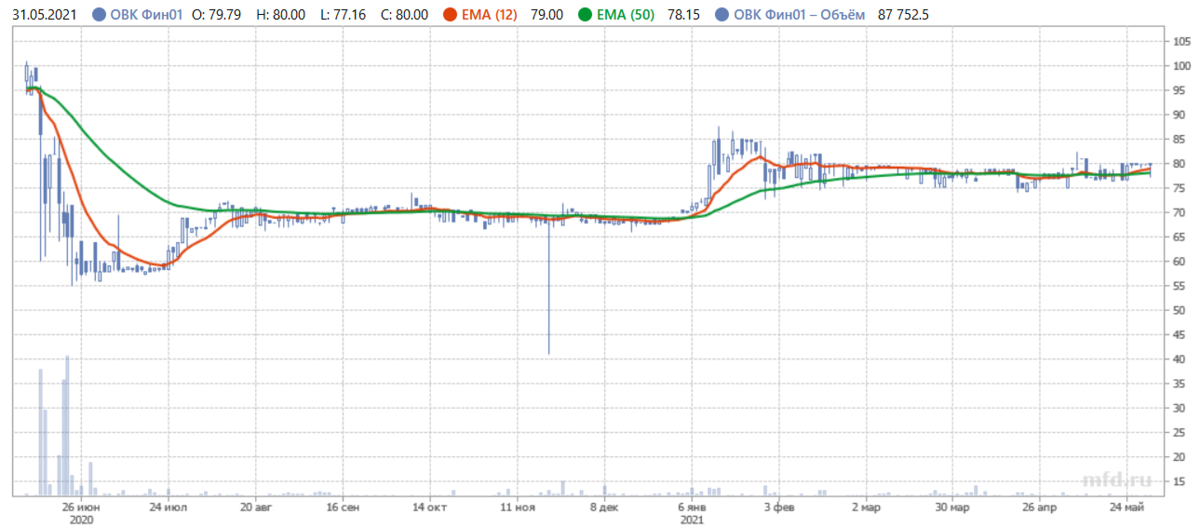
Task: Click the 40 price axis label
Action: point(1179,359)
